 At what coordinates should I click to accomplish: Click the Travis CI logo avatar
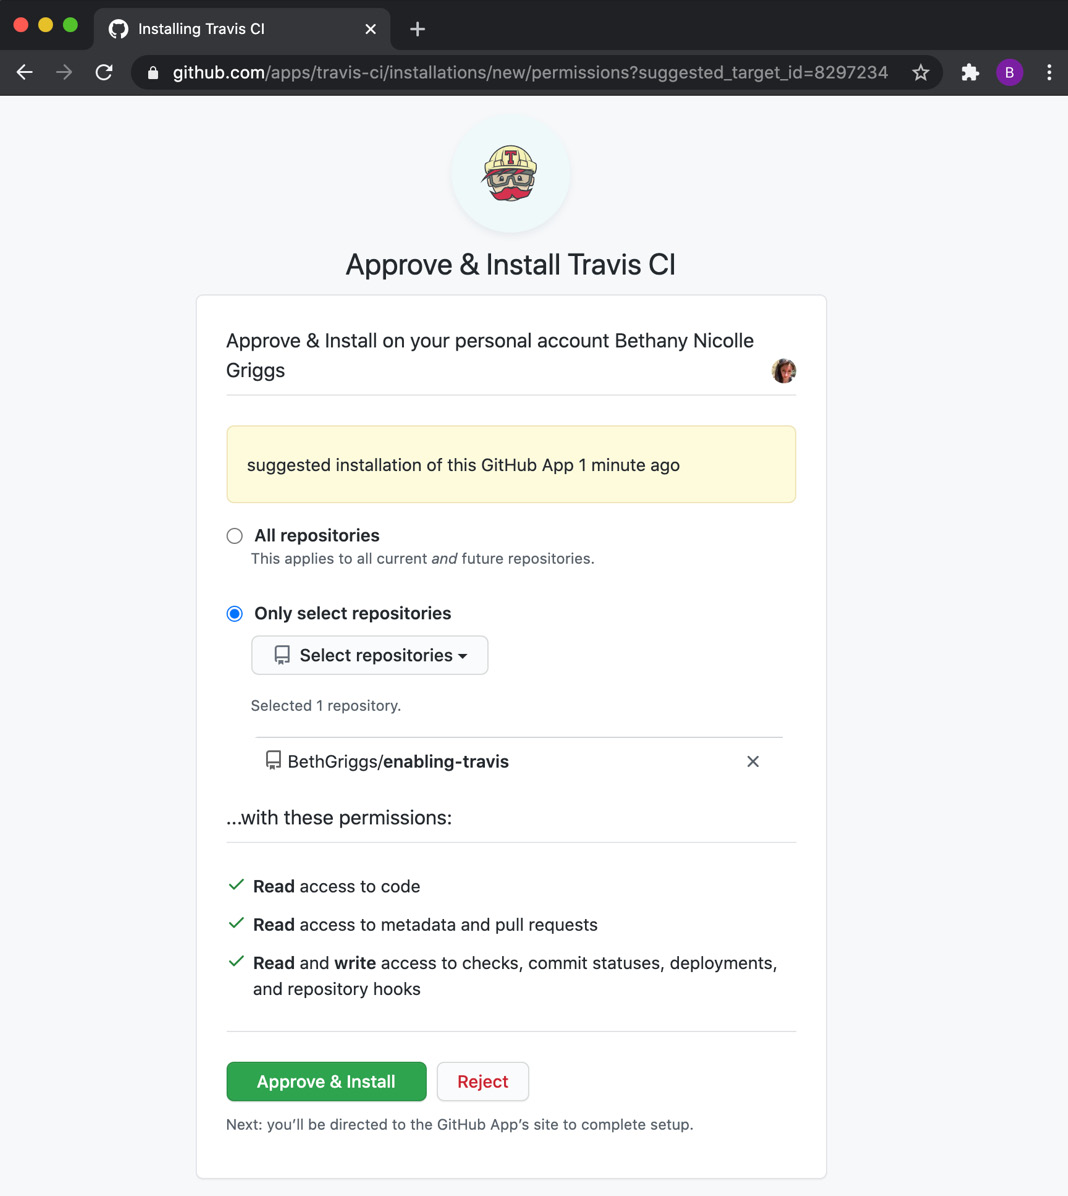[x=510, y=174]
